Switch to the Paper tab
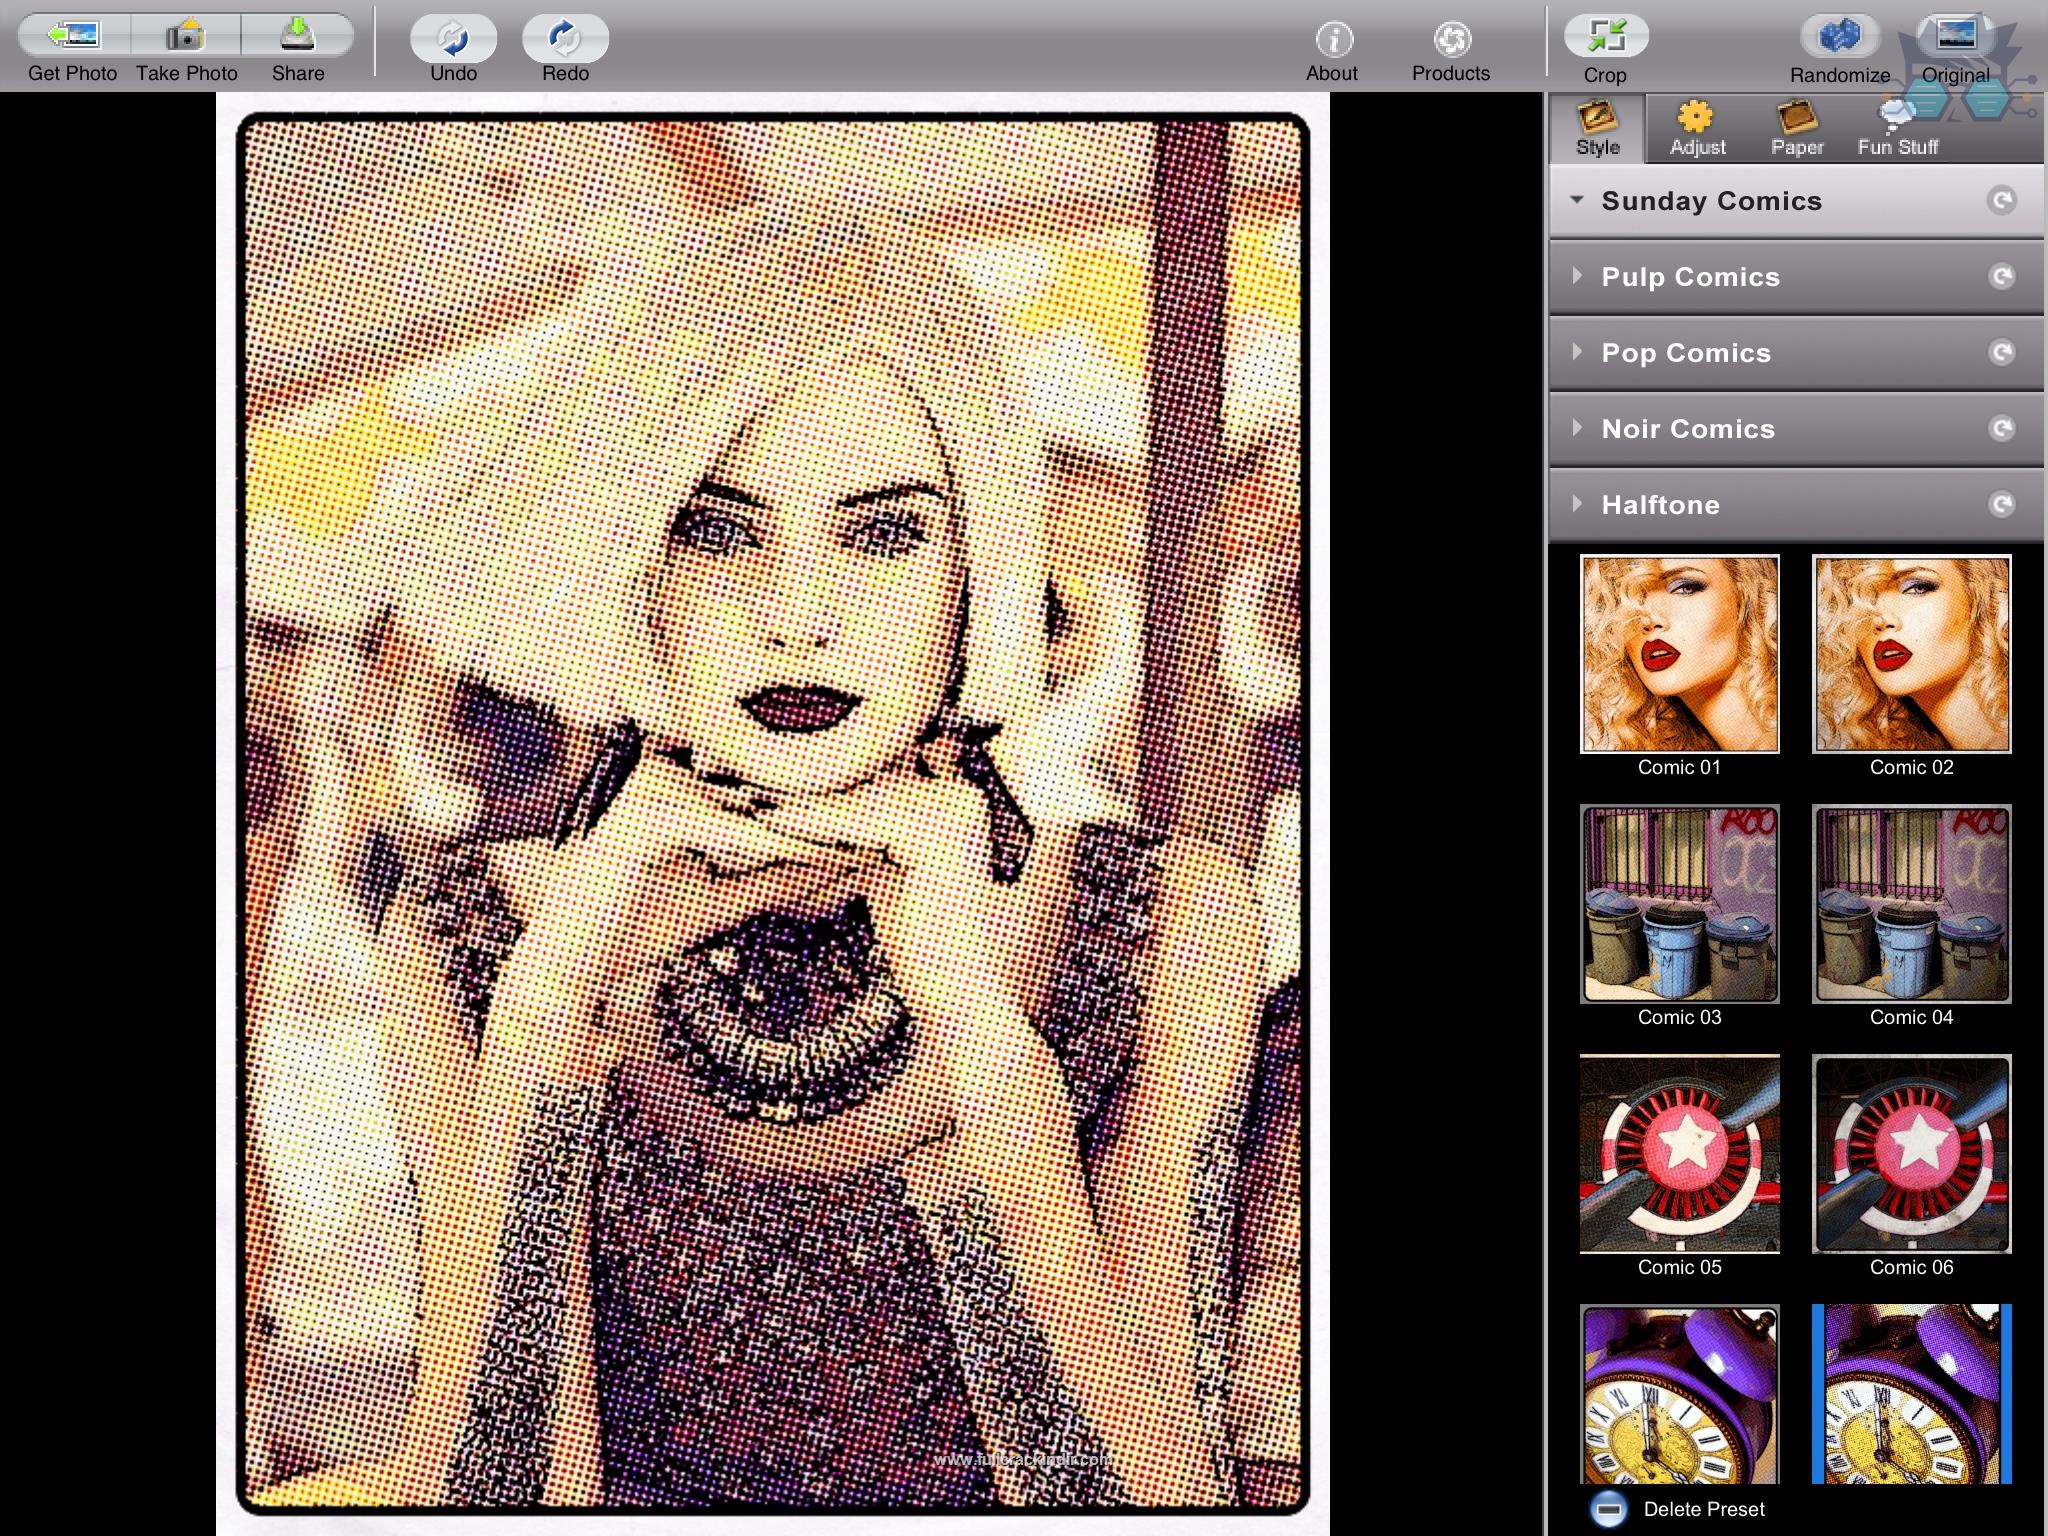This screenshot has height=1536, width=2048. 1797,129
